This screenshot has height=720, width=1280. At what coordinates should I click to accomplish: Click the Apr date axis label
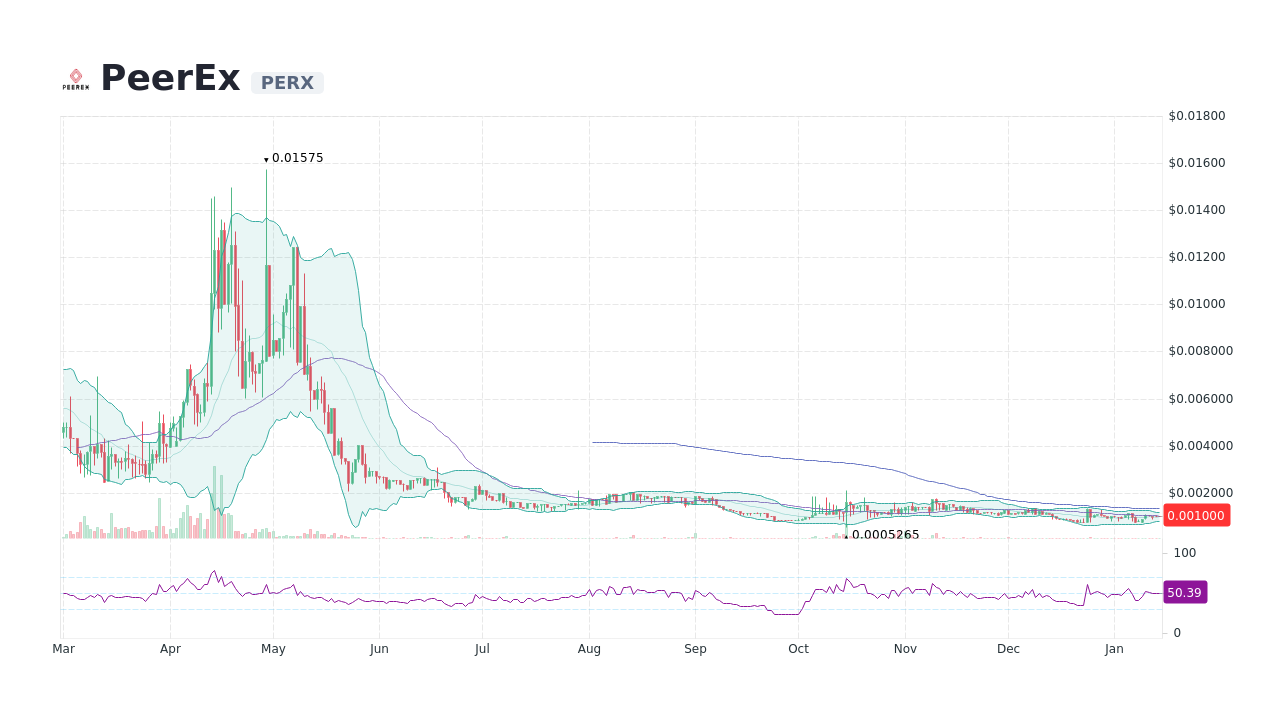(170, 649)
